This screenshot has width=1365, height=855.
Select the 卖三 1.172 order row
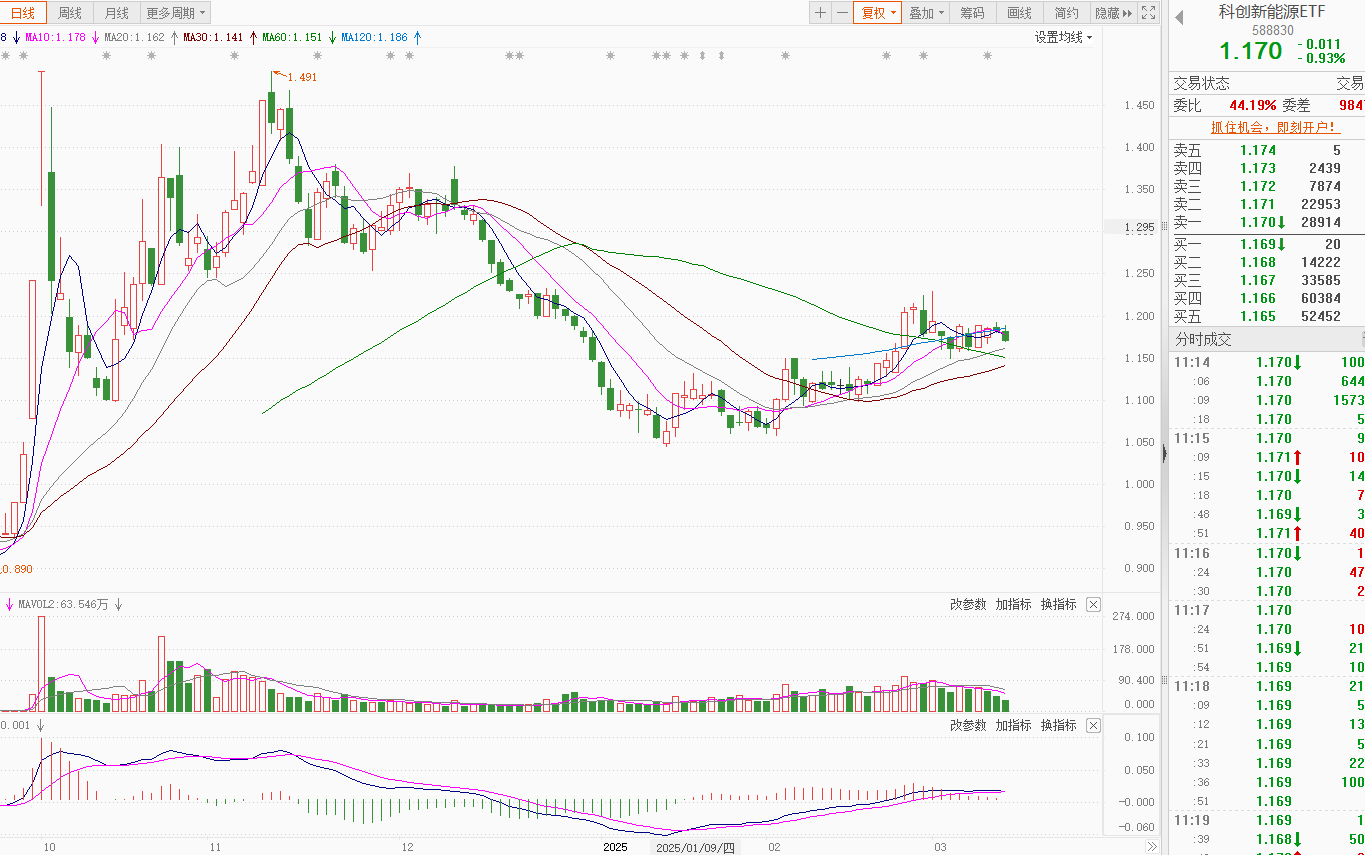1268,186
